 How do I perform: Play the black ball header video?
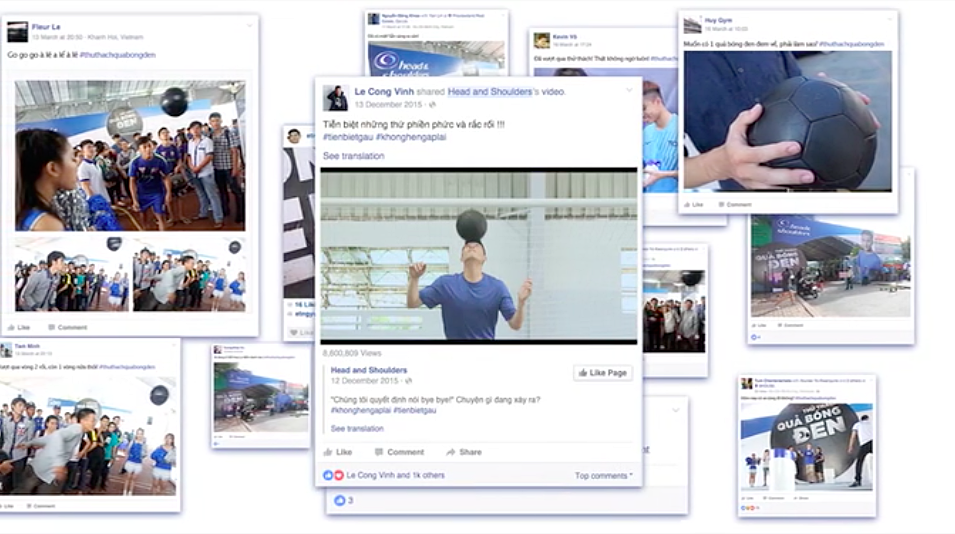[479, 256]
